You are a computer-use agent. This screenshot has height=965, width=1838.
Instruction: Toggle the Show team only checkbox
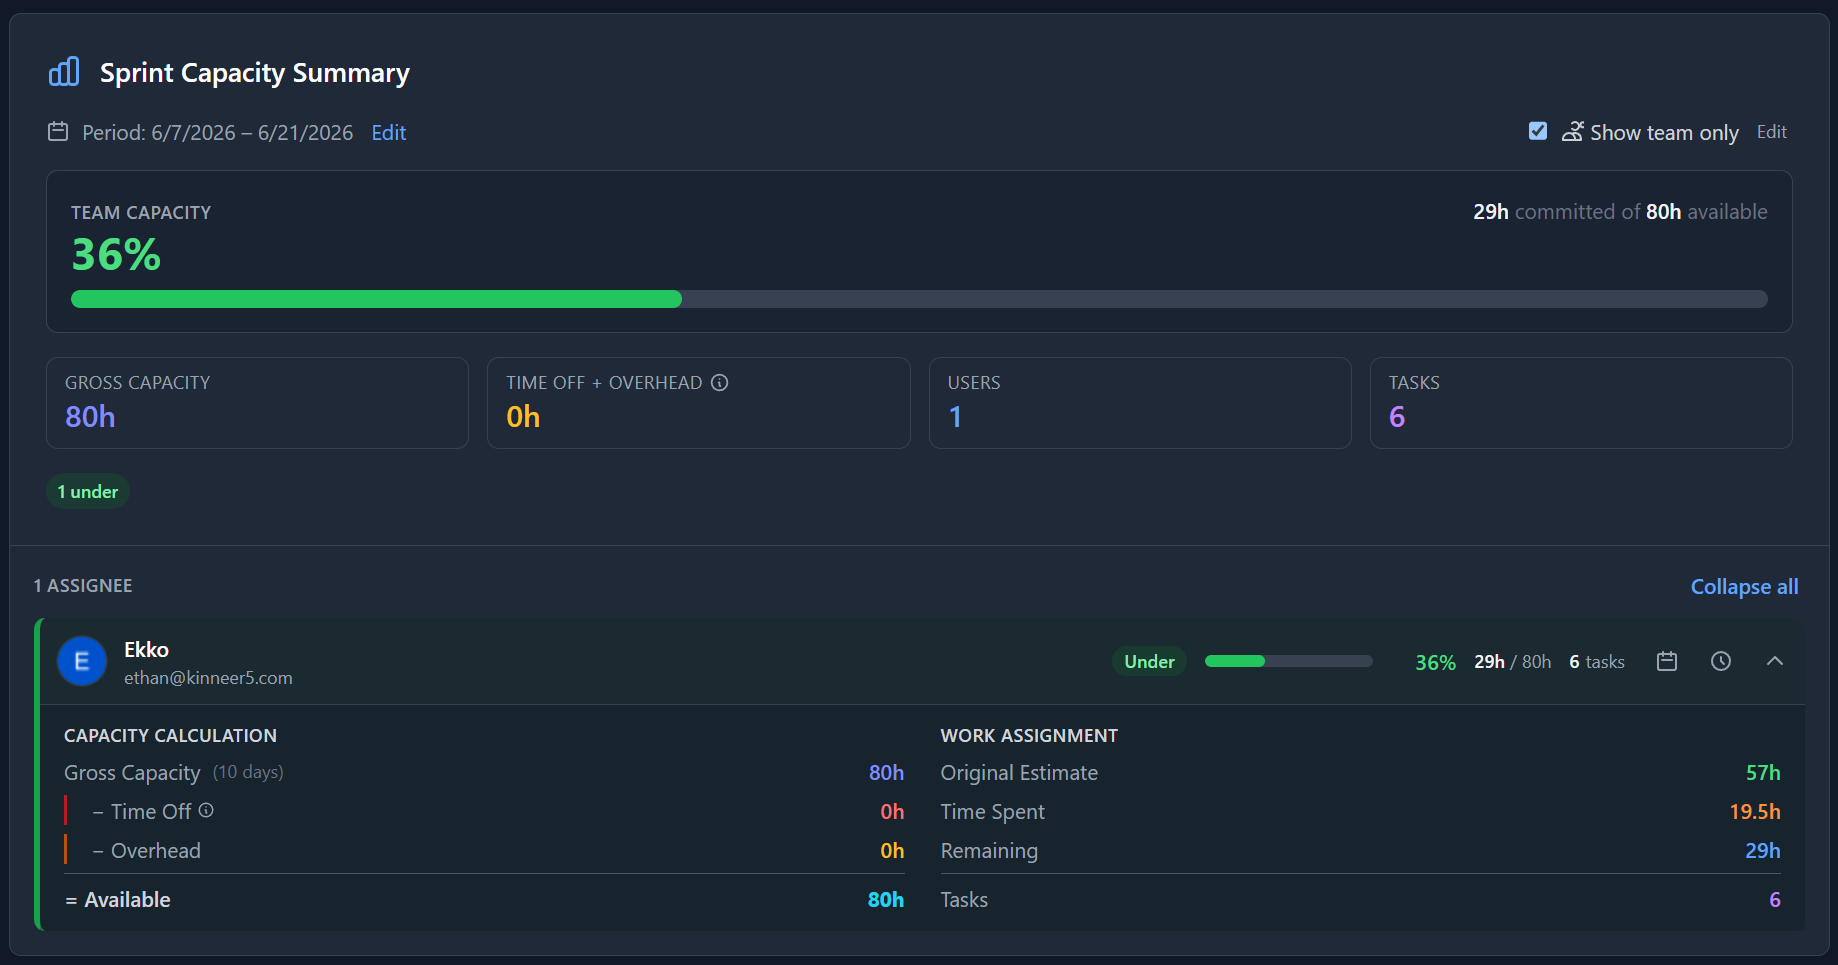pos(1538,131)
